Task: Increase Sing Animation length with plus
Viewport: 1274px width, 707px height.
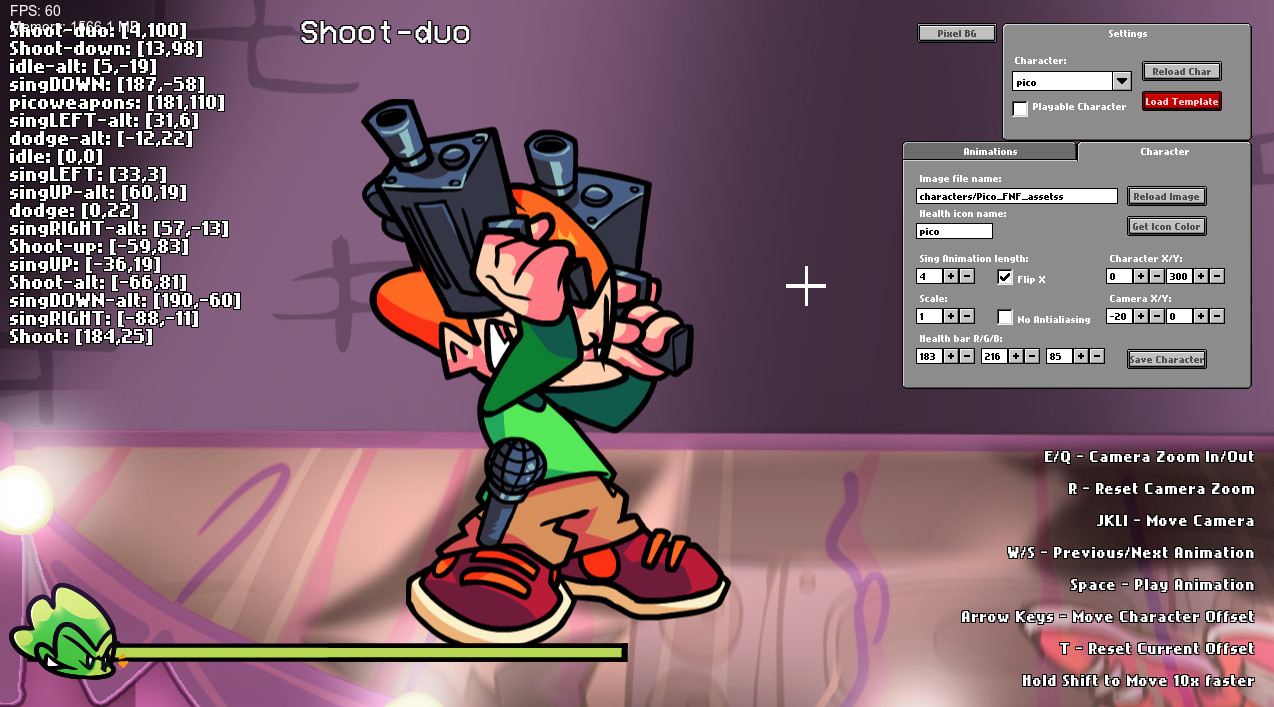Action: tap(951, 276)
